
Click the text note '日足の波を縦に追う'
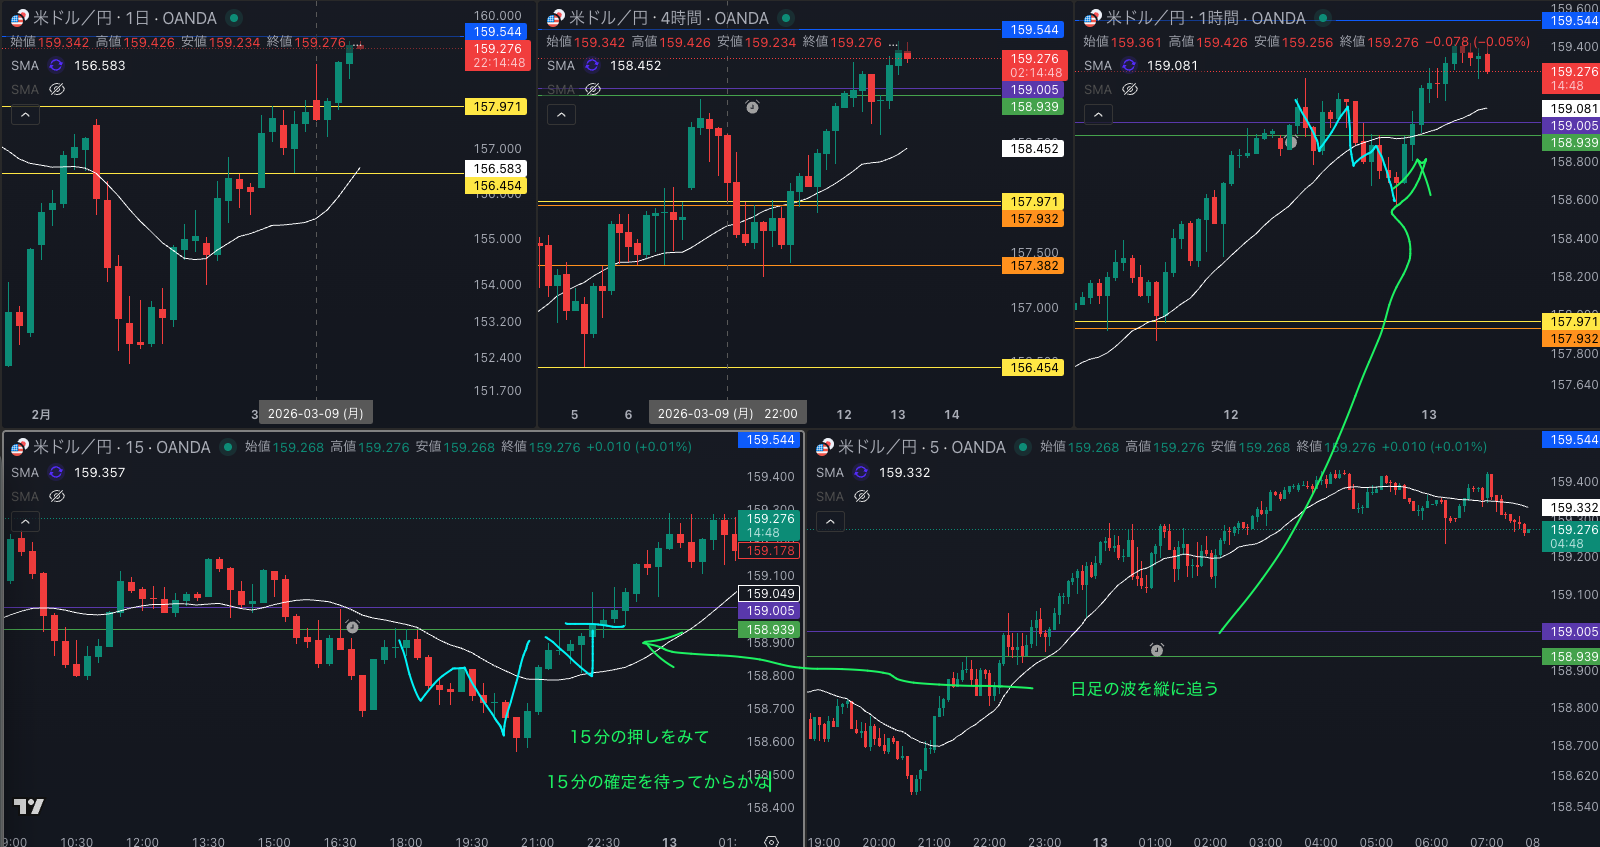pos(1144,689)
